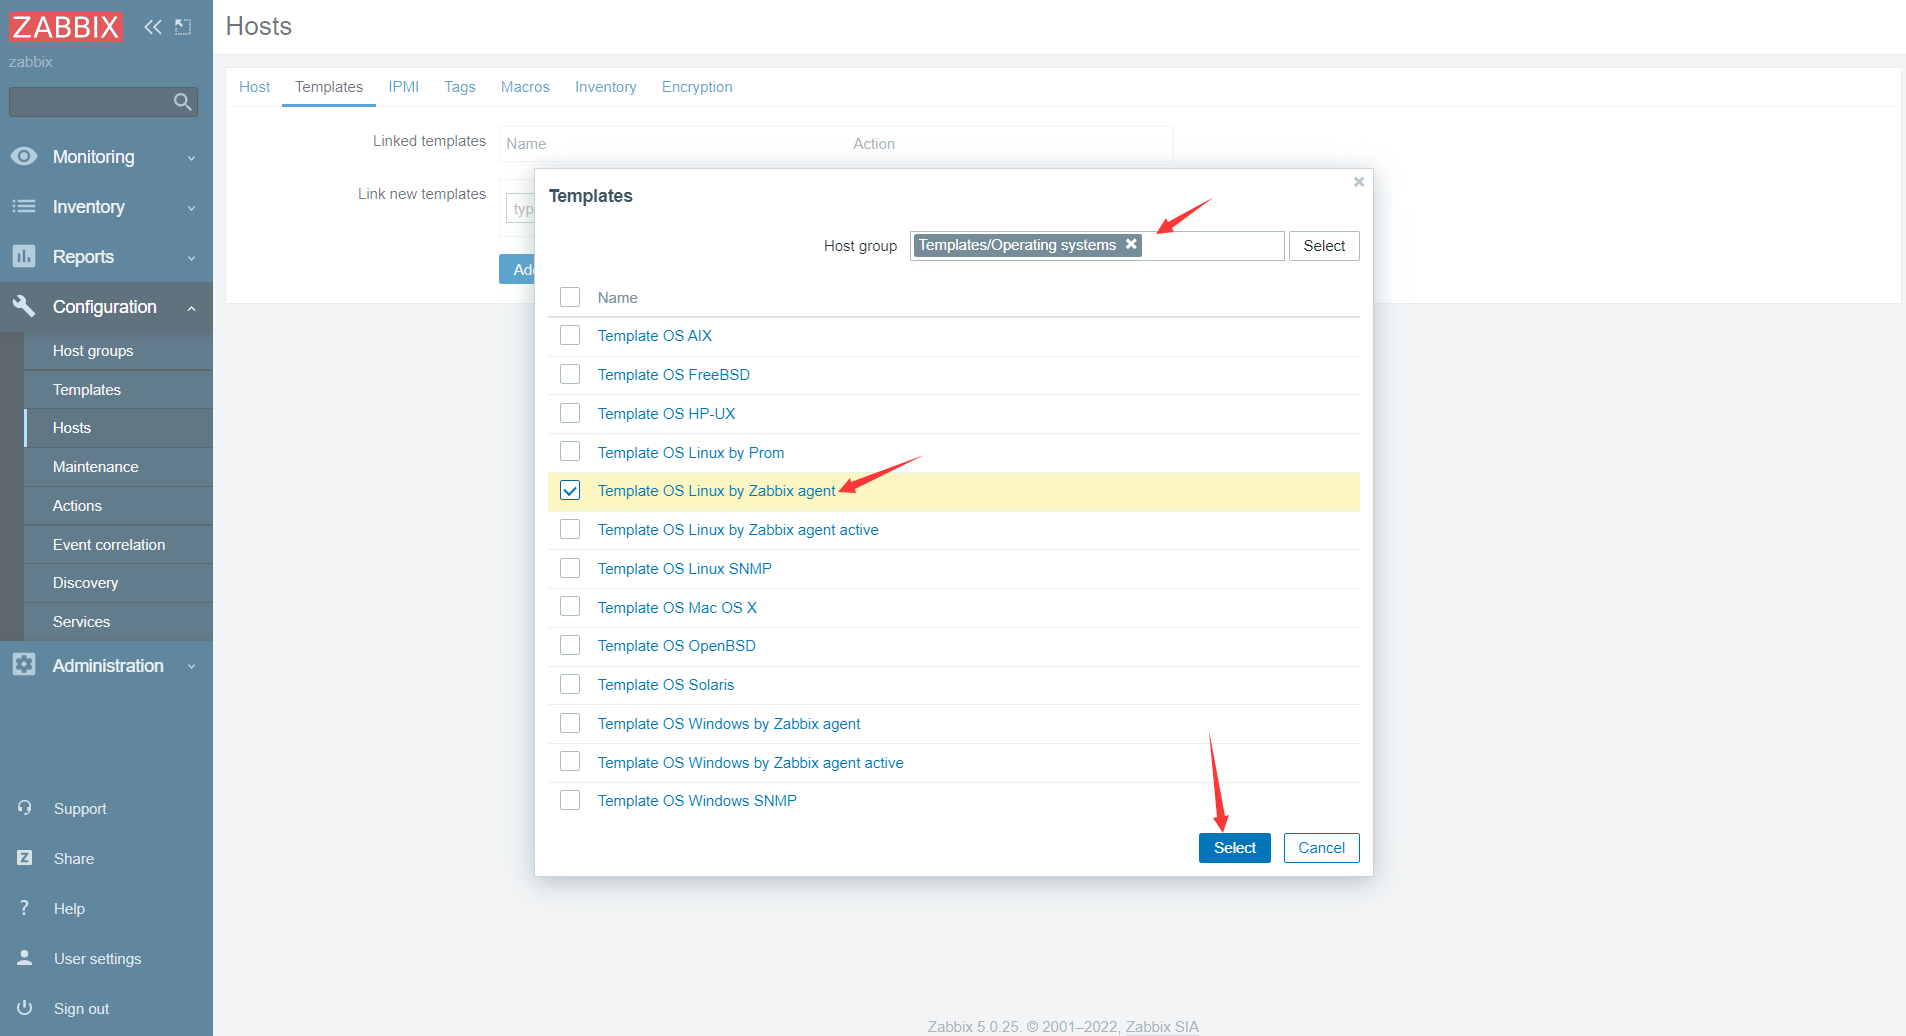Expand the Administration menu chevron
This screenshot has width=1906, height=1036.
[191, 667]
